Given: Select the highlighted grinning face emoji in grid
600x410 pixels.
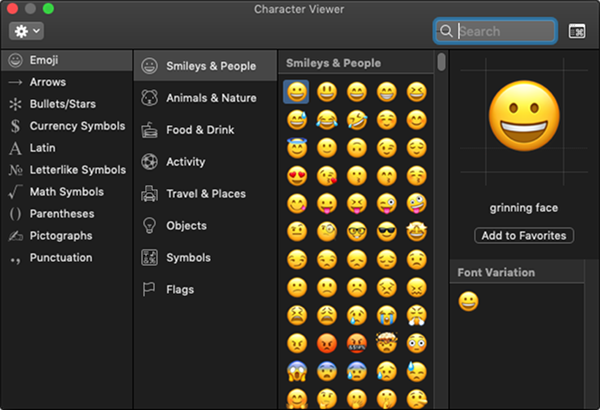Looking at the screenshot, I should pyautogui.click(x=297, y=92).
